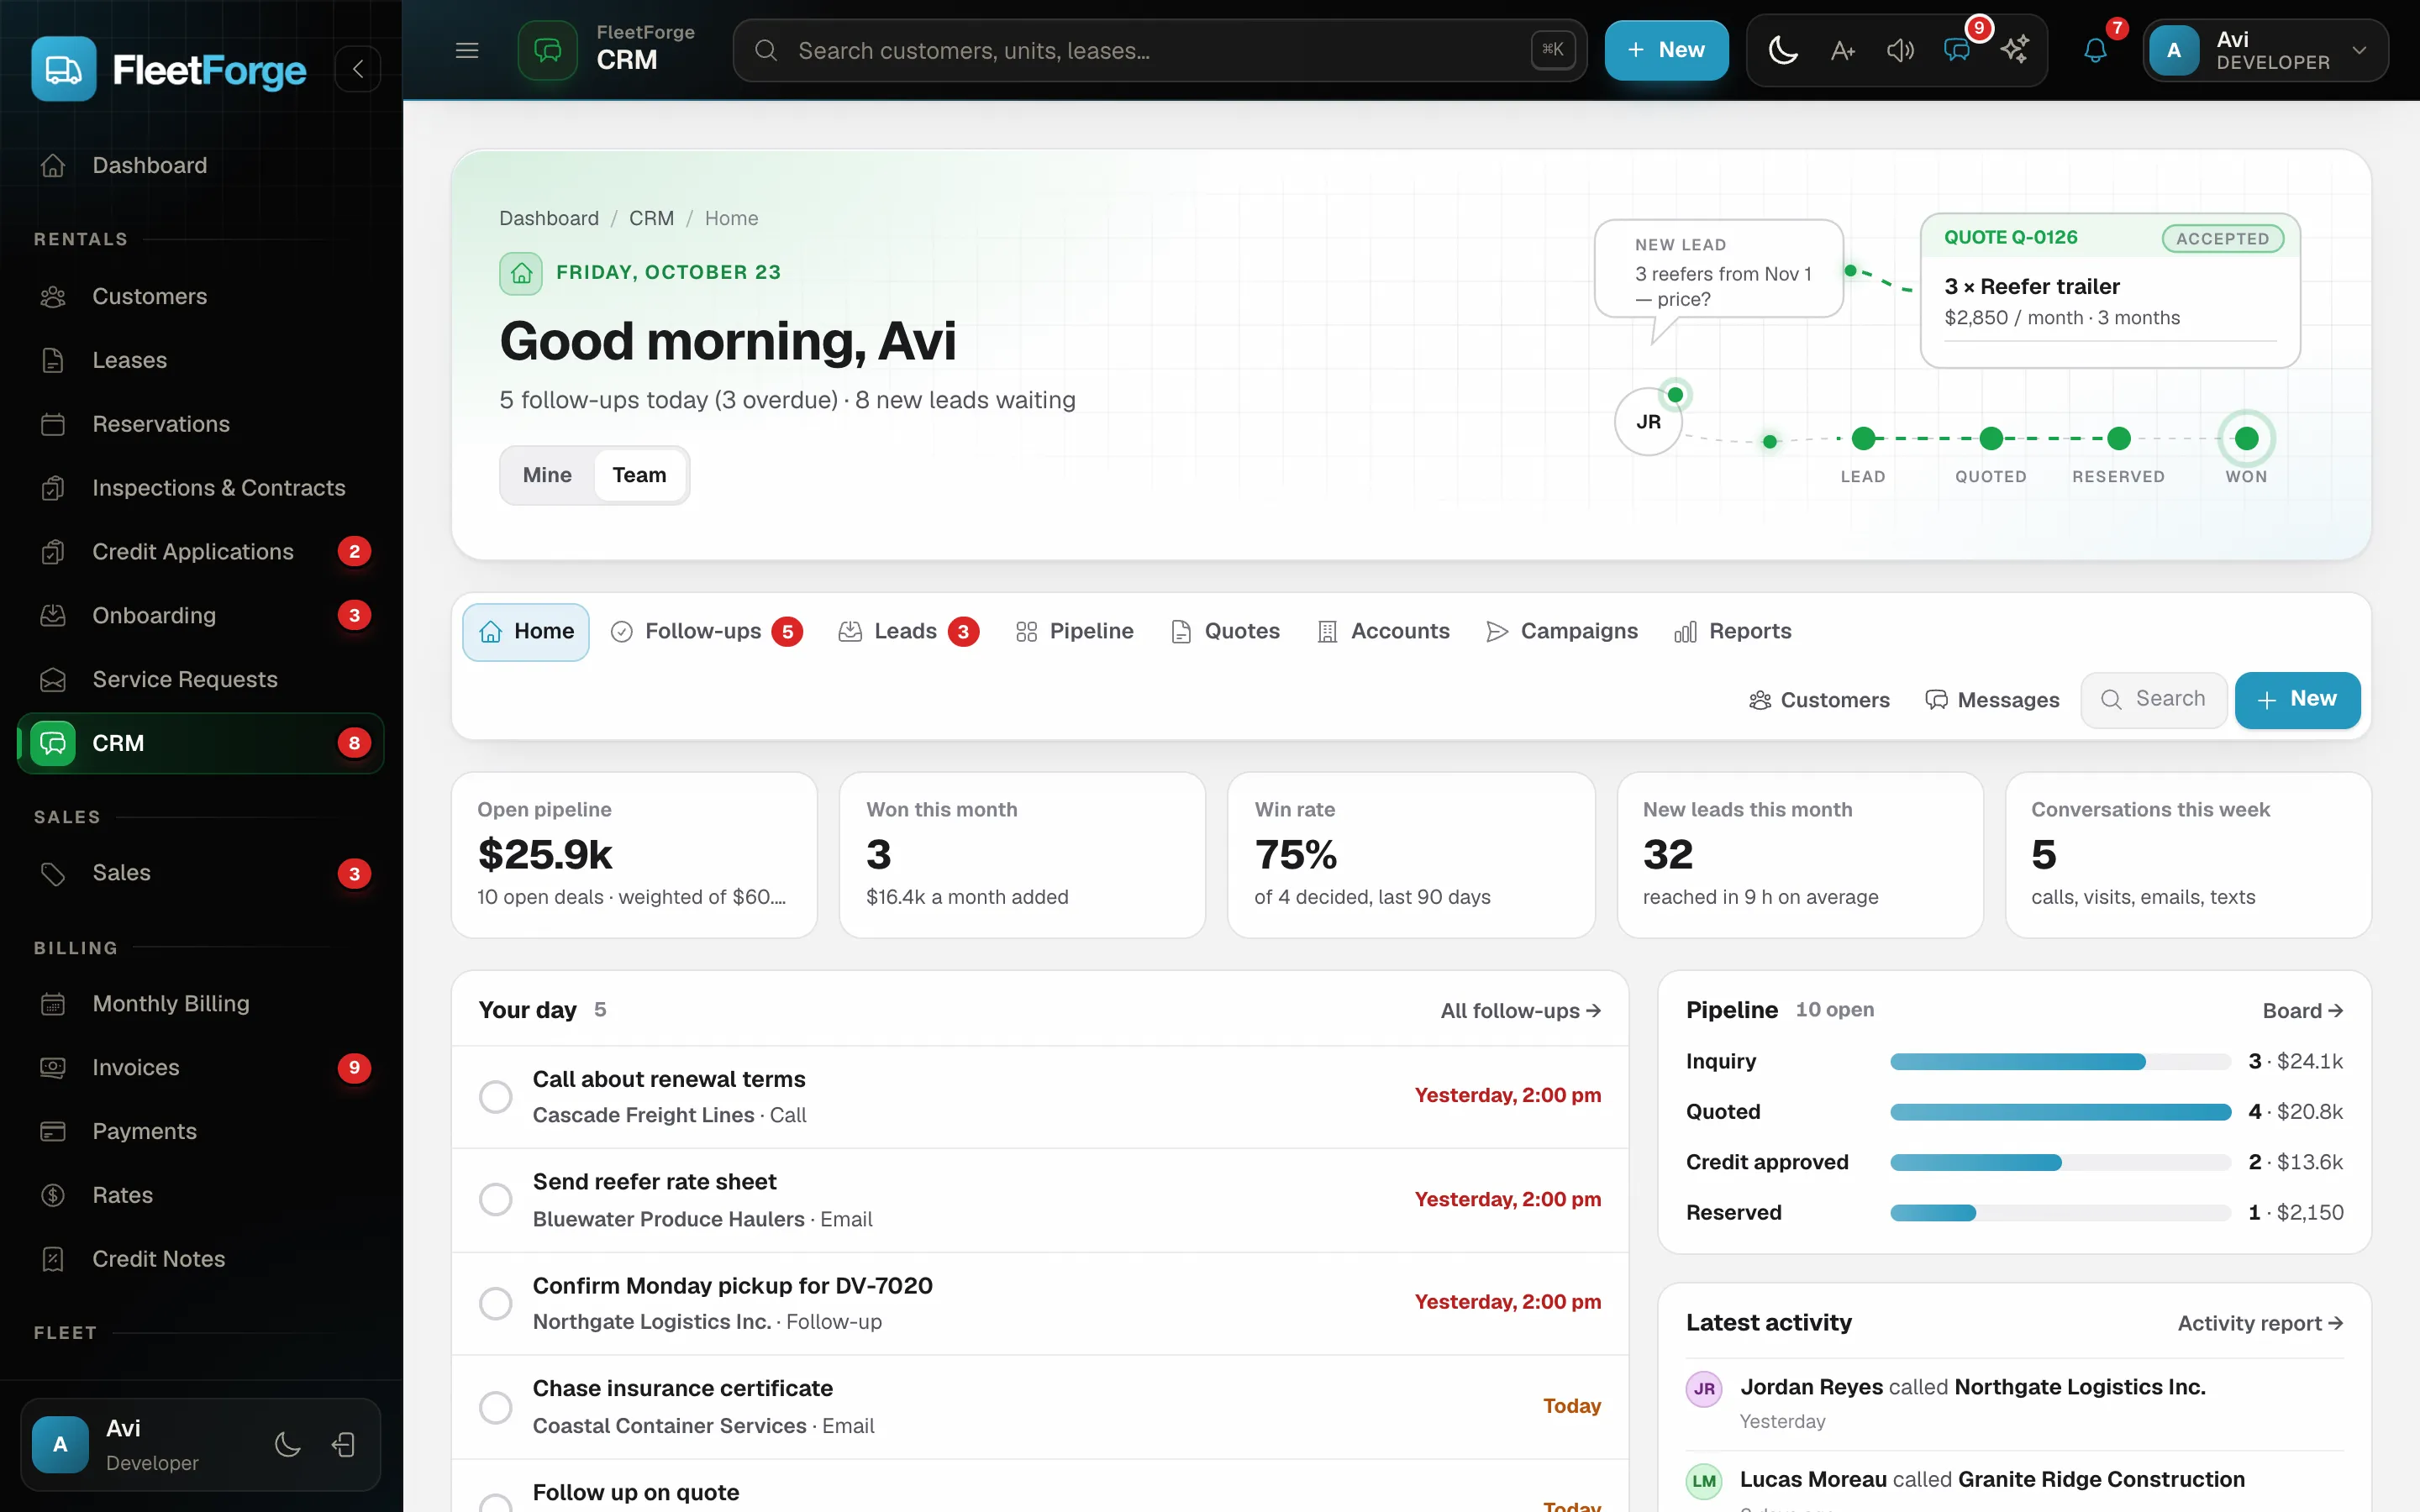Open the Win rate 75% card
Image resolution: width=2420 pixels, height=1512 pixels.
pos(1410,855)
